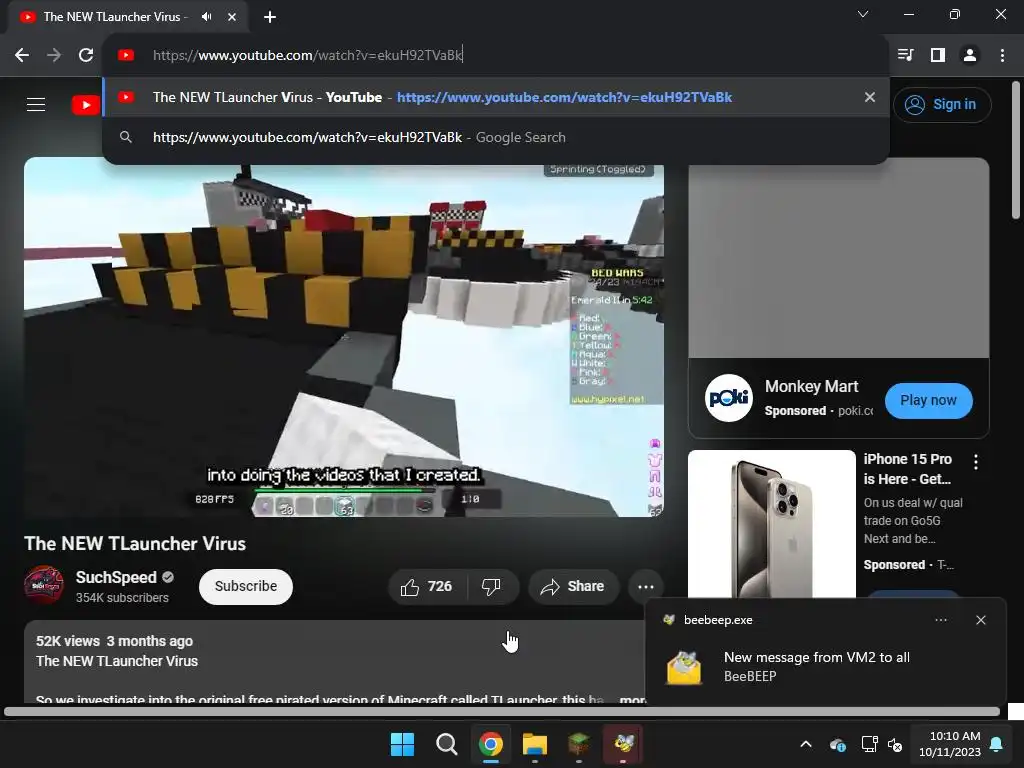Open the tab search chevron in title bar

tap(863, 14)
